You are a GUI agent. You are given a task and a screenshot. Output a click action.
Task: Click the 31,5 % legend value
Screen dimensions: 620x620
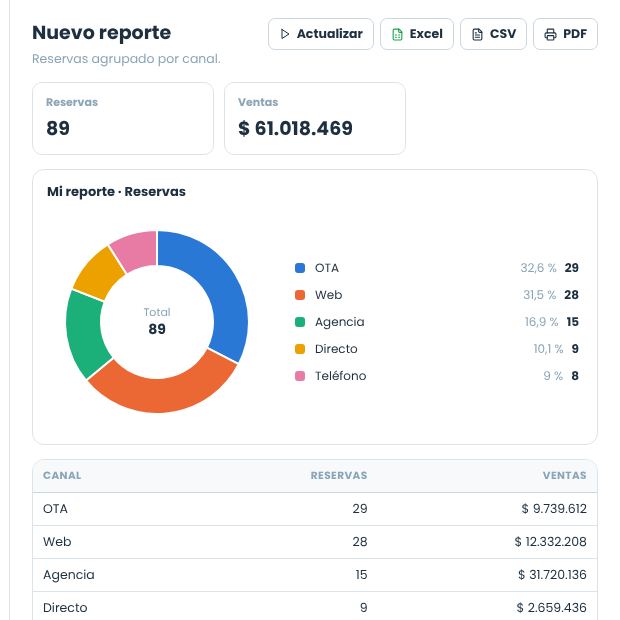(539, 295)
